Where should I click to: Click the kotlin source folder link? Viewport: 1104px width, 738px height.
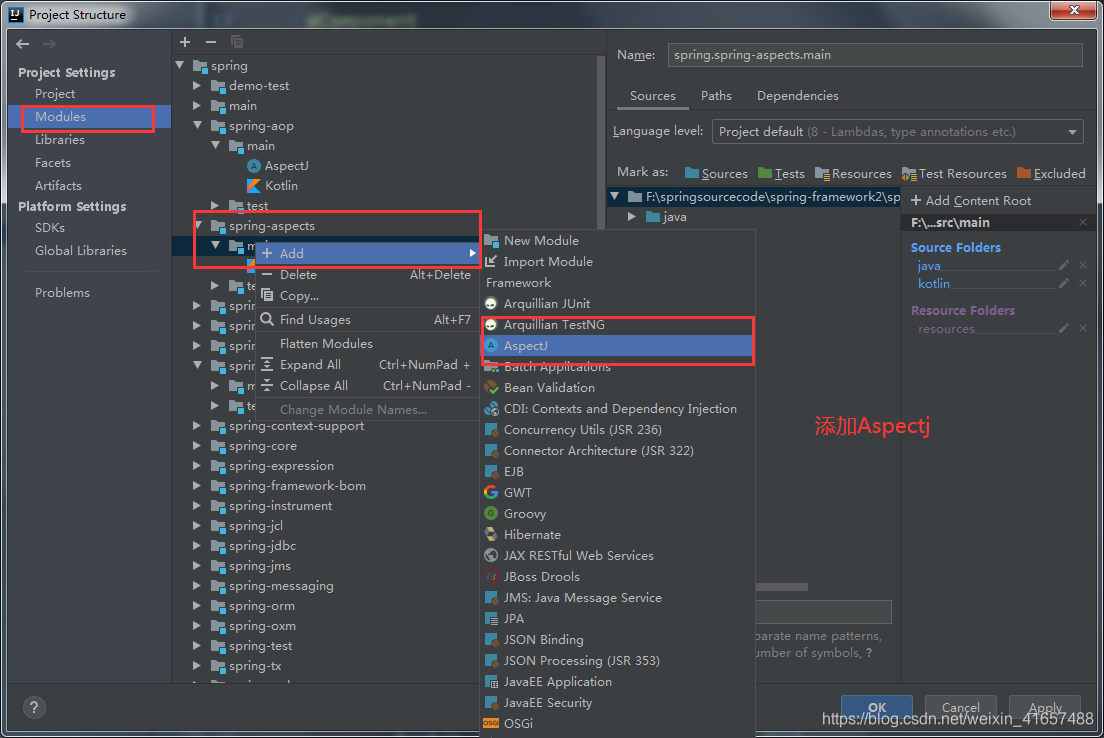click(x=934, y=283)
